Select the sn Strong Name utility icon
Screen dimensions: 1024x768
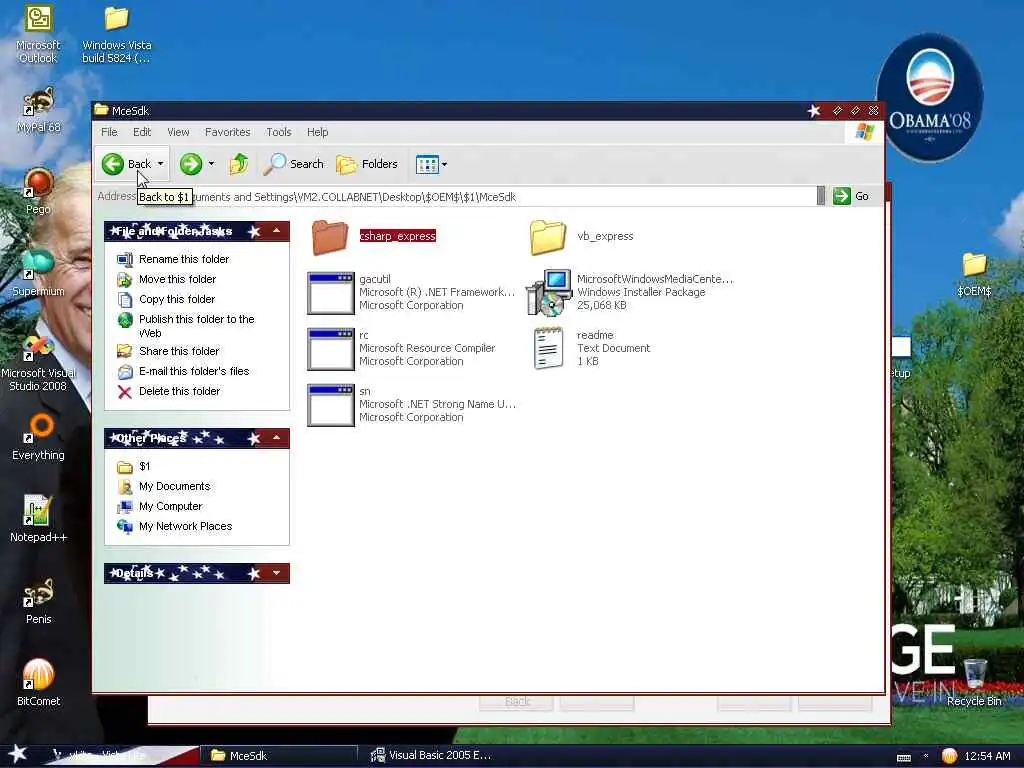pyautogui.click(x=331, y=406)
